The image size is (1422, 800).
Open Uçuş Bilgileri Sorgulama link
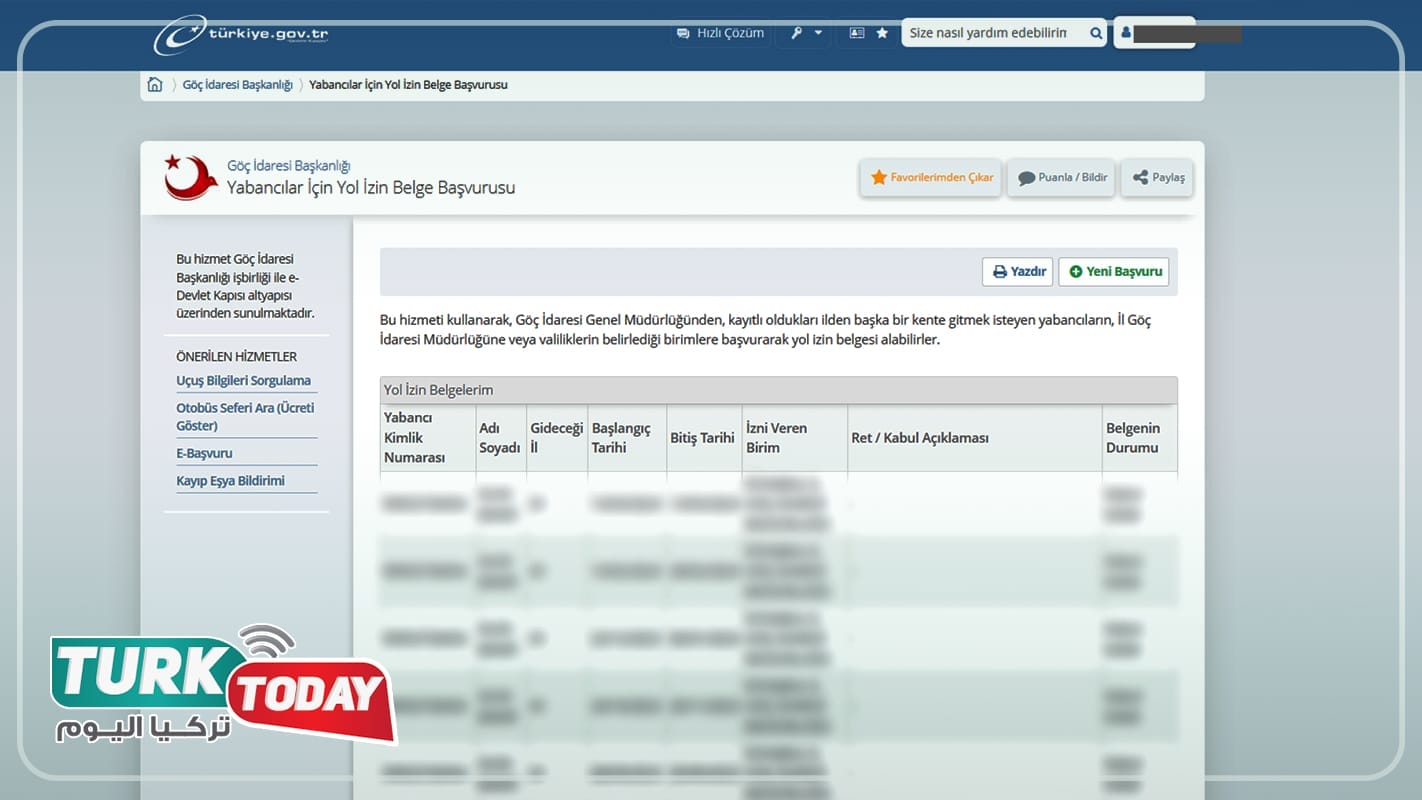click(243, 381)
